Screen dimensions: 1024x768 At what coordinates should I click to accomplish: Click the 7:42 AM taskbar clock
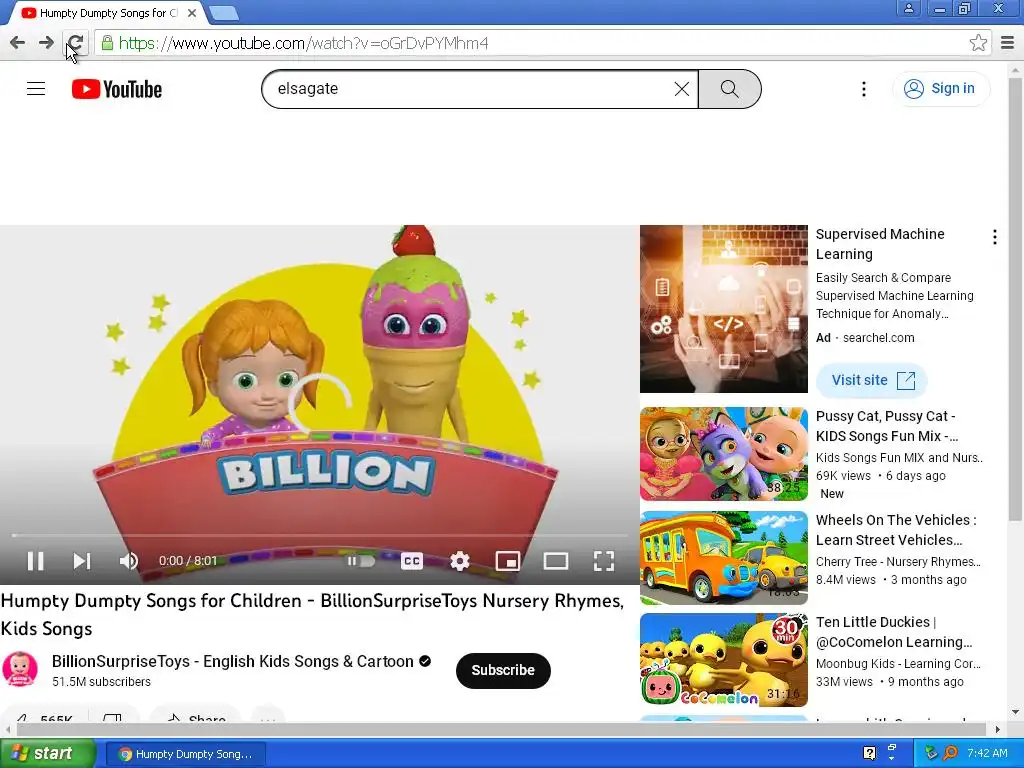click(x=987, y=754)
